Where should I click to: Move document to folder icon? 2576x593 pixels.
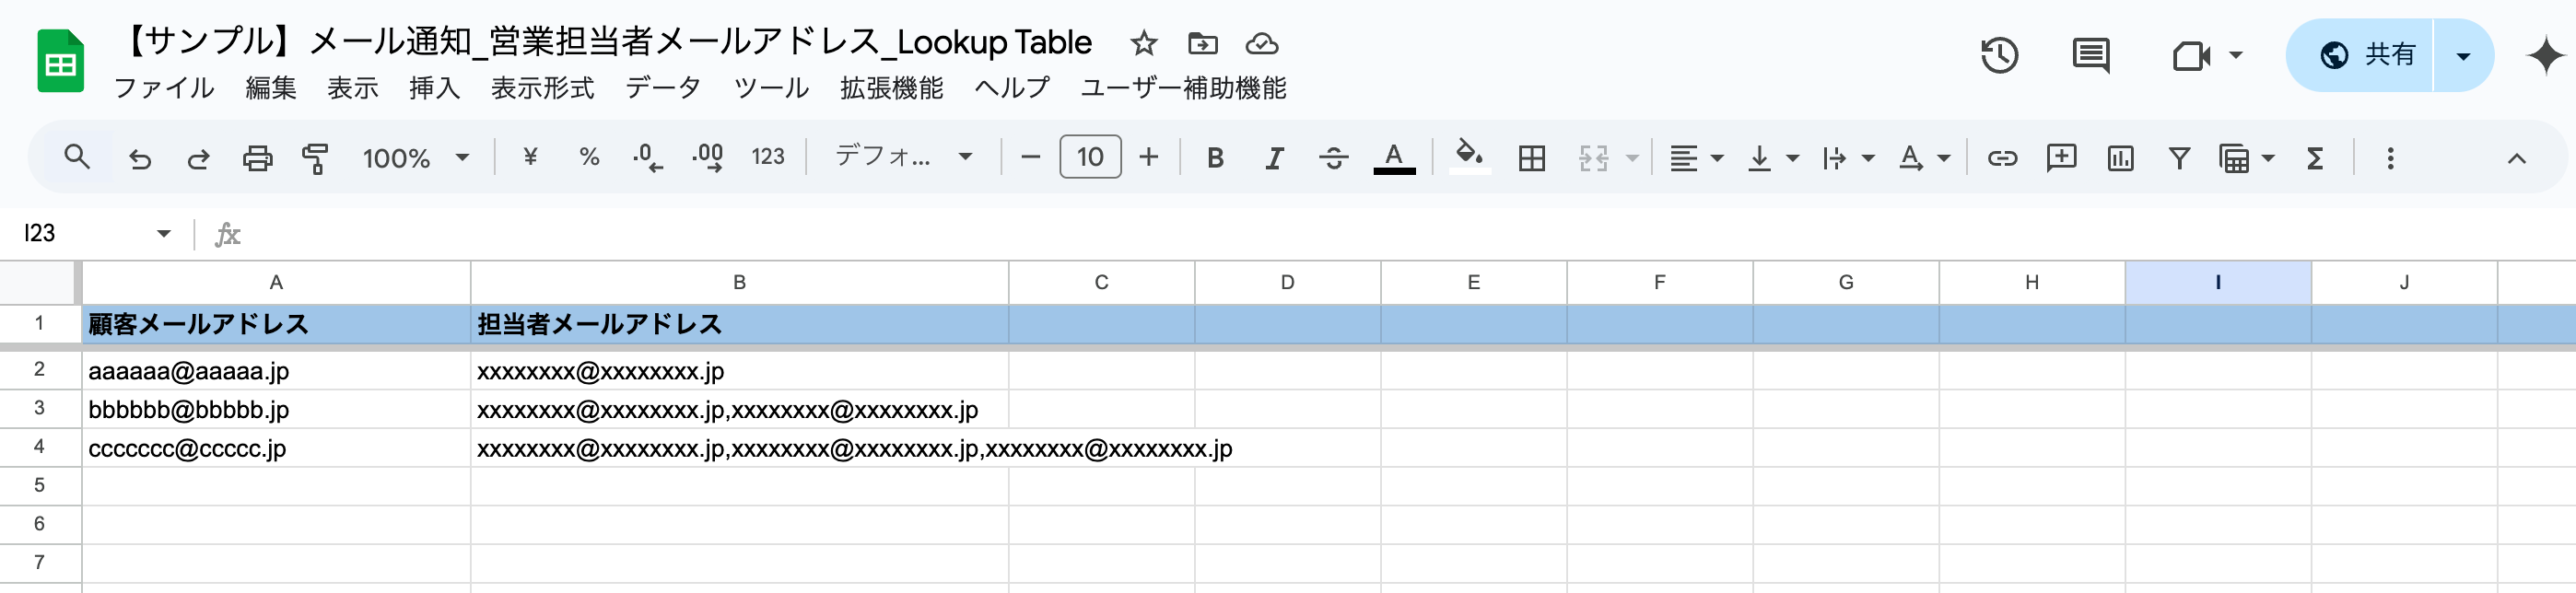click(x=1202, y=43)
